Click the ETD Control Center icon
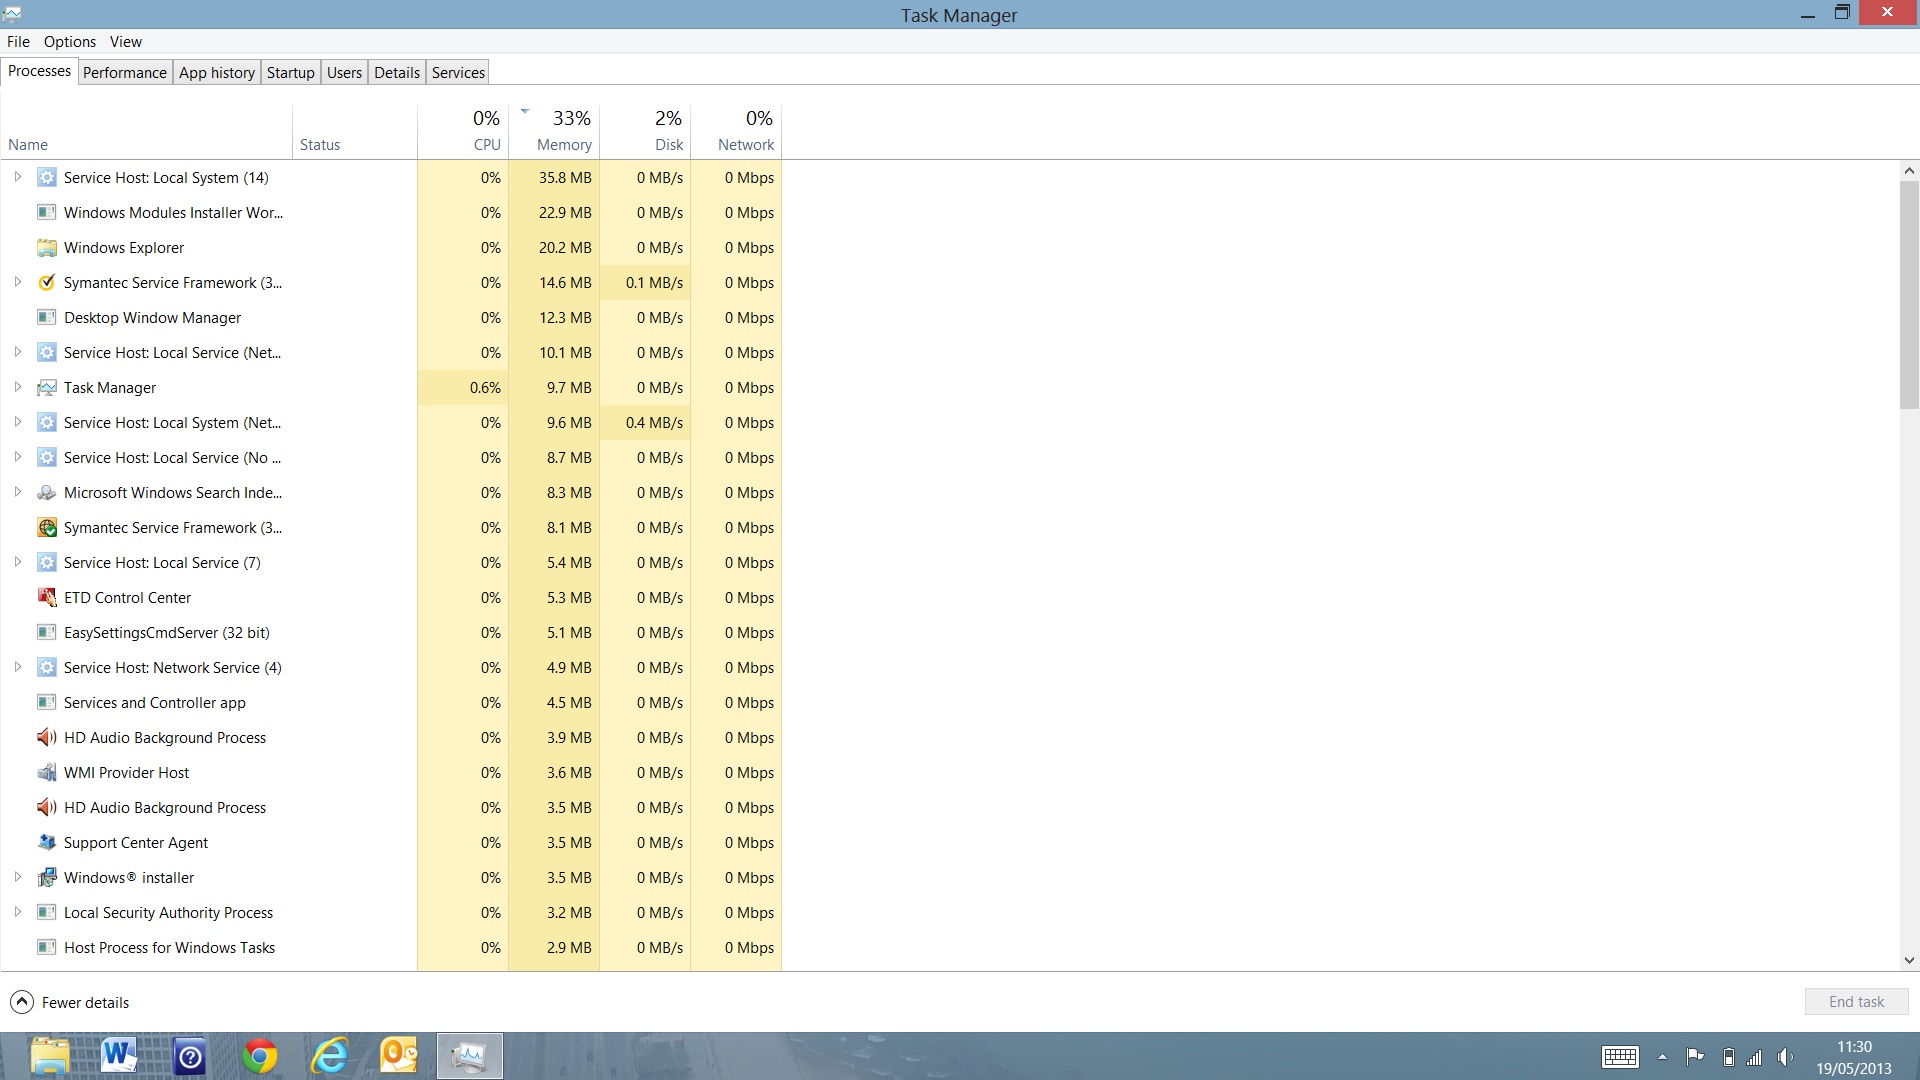This screenshot has height=1080, width=1920. pyautogui.click(x=46, y=597)
